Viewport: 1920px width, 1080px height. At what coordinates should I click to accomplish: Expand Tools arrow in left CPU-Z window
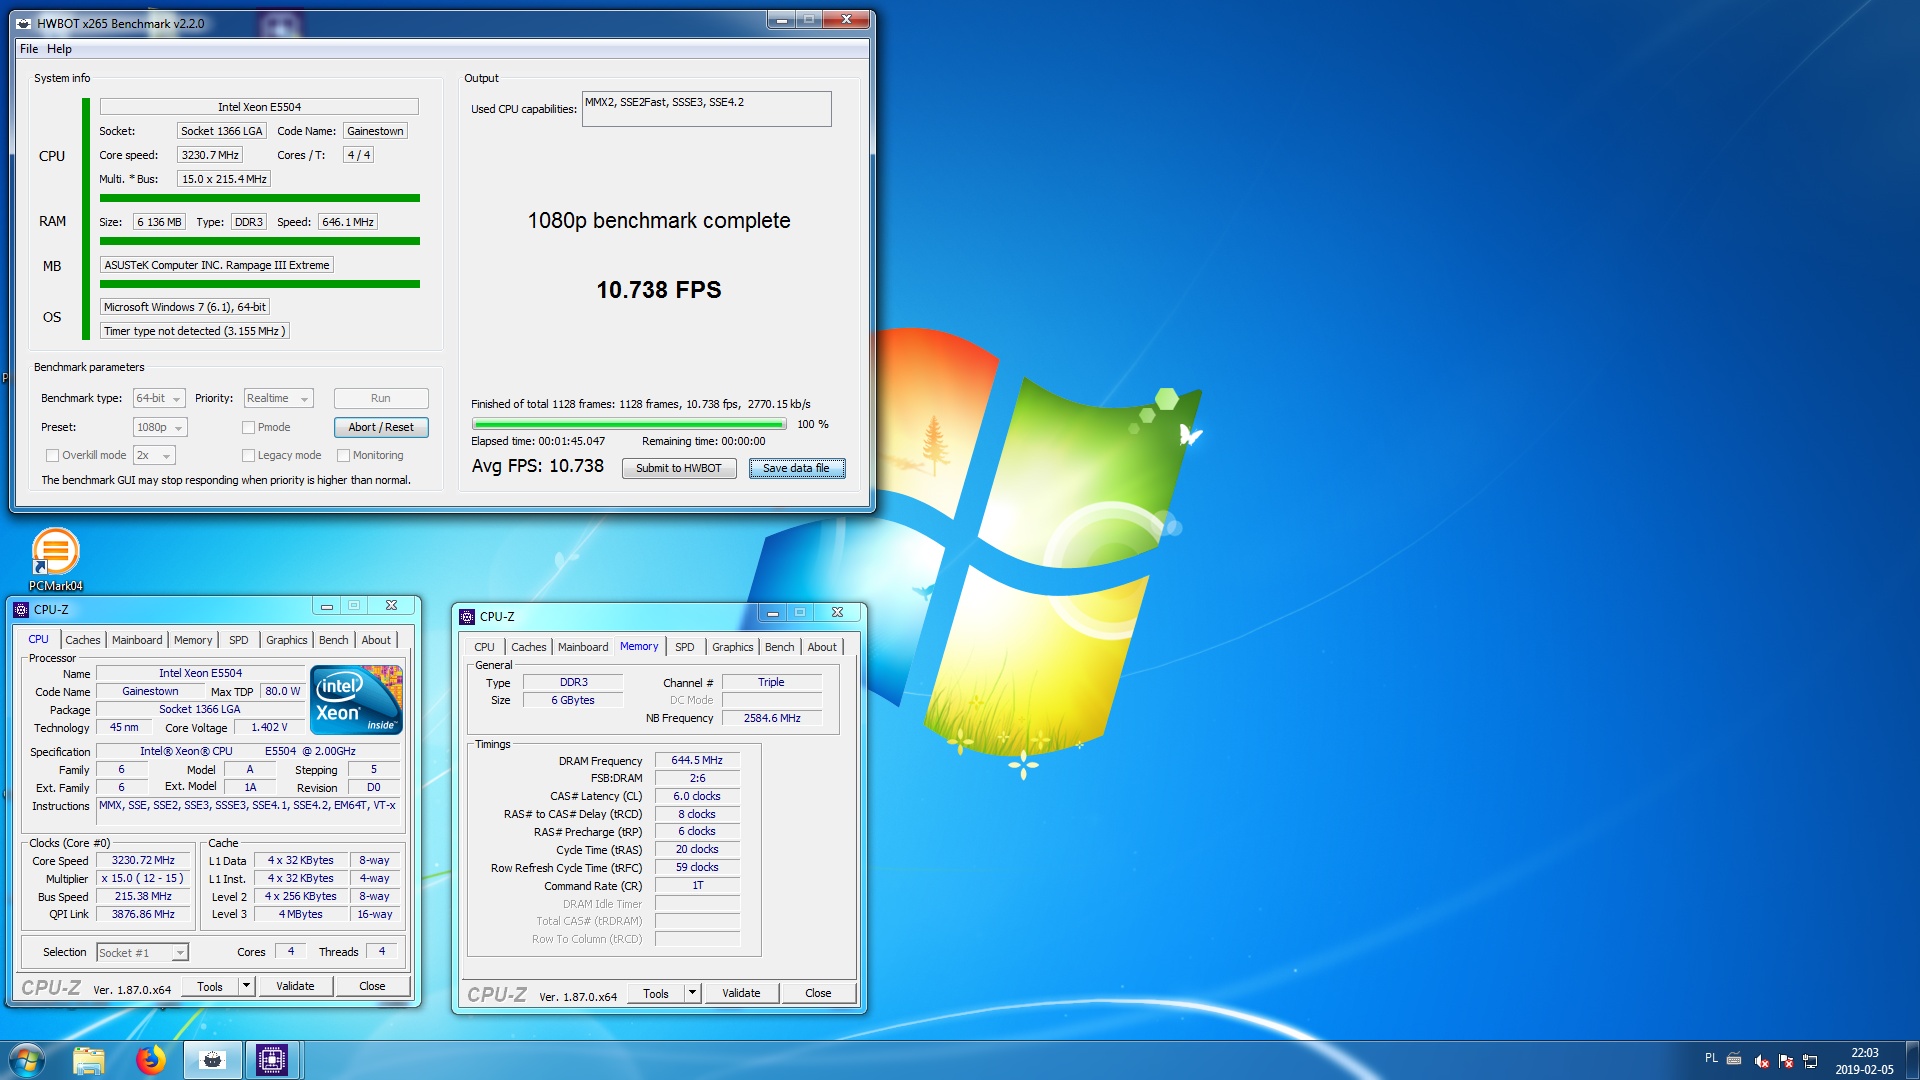pyautogui.click(x=246, y=986)
